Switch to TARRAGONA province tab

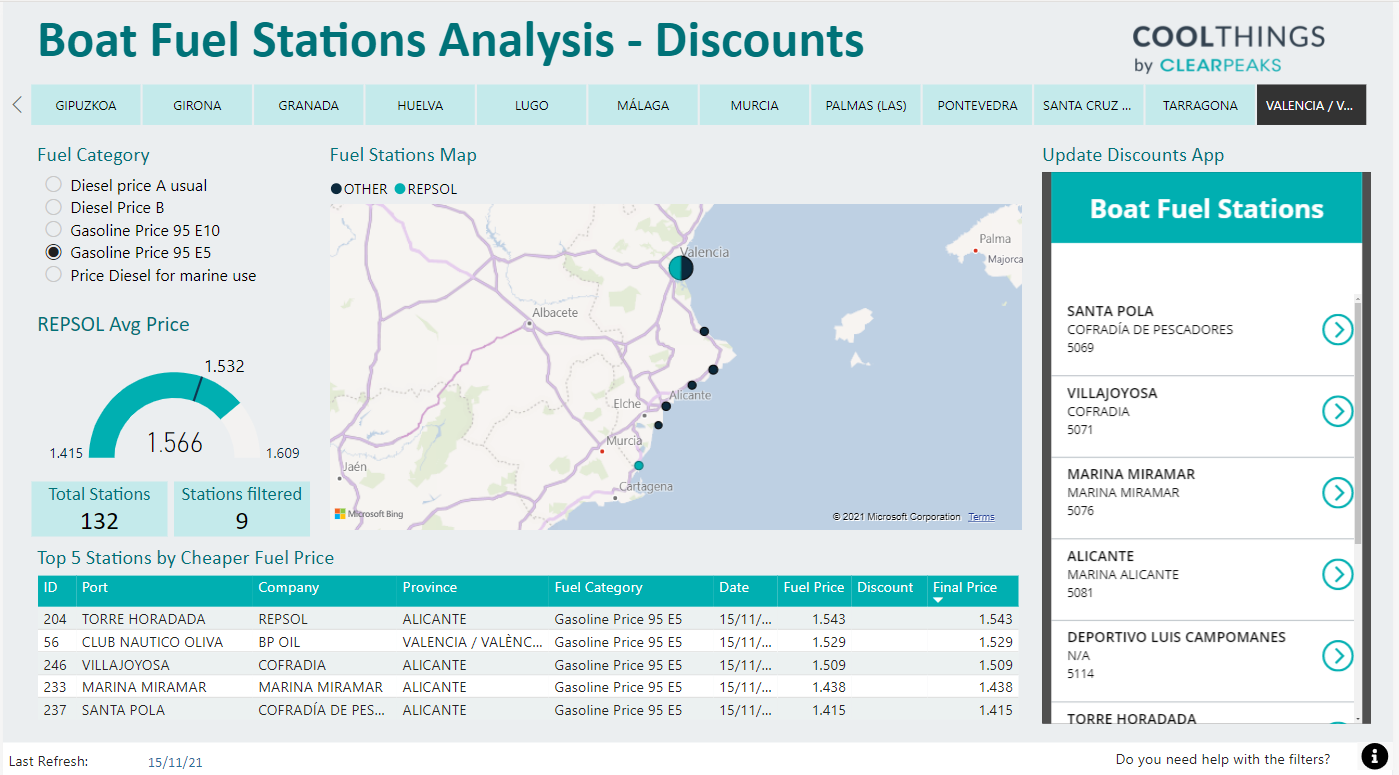pyautogui.click(x=1200, y=105)
